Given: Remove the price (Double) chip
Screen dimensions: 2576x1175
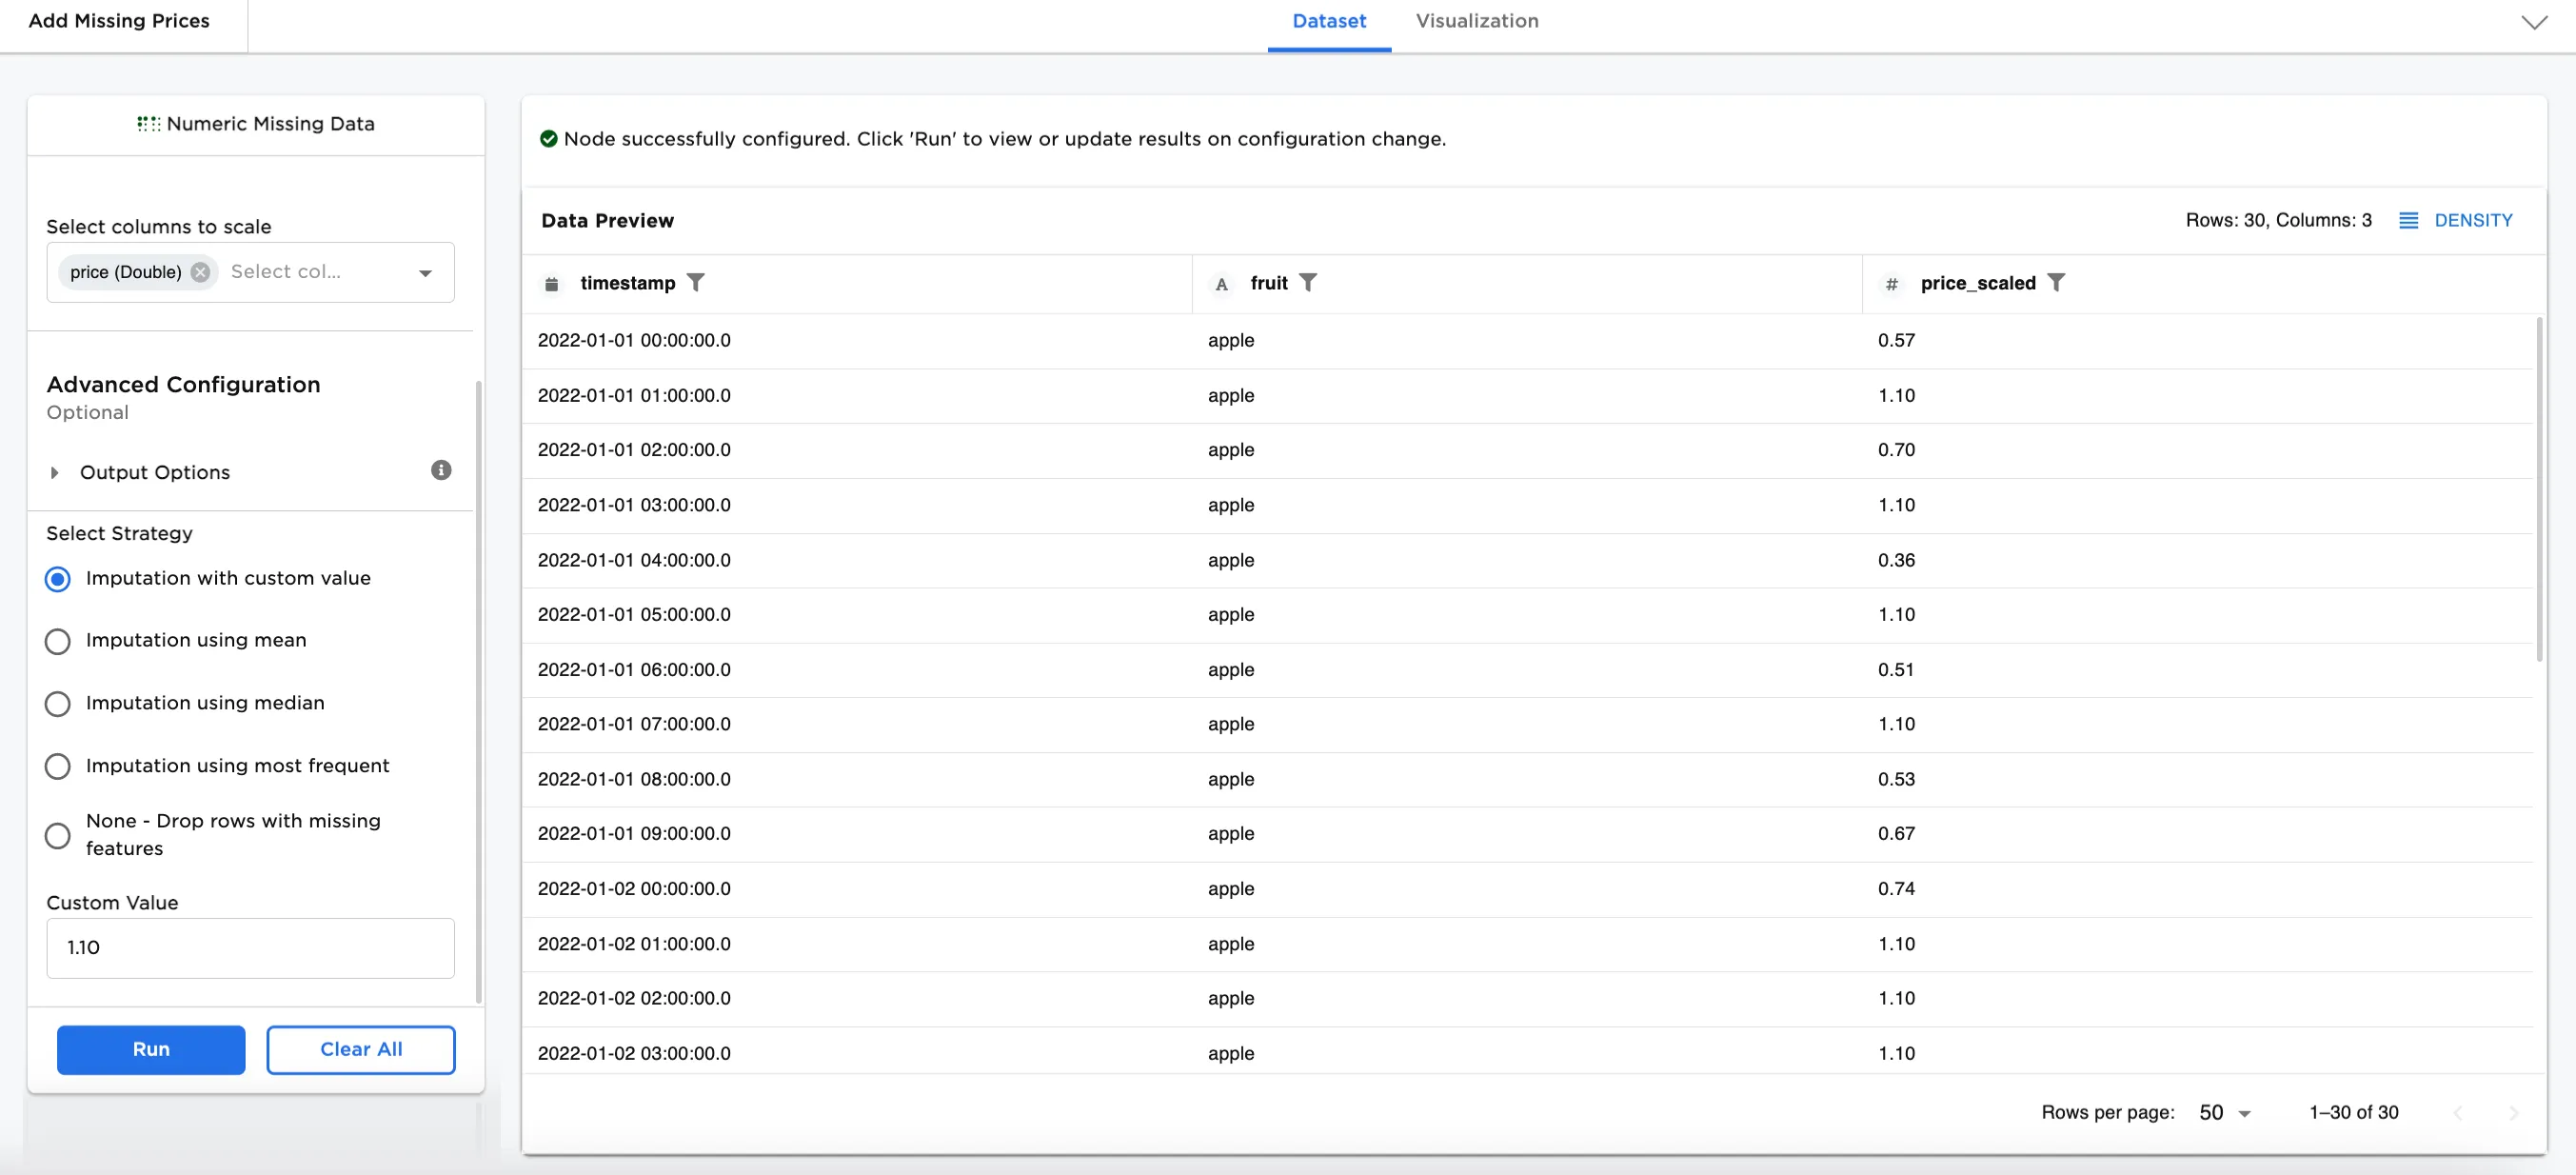Looking at the screenshot, I should 201,272.
